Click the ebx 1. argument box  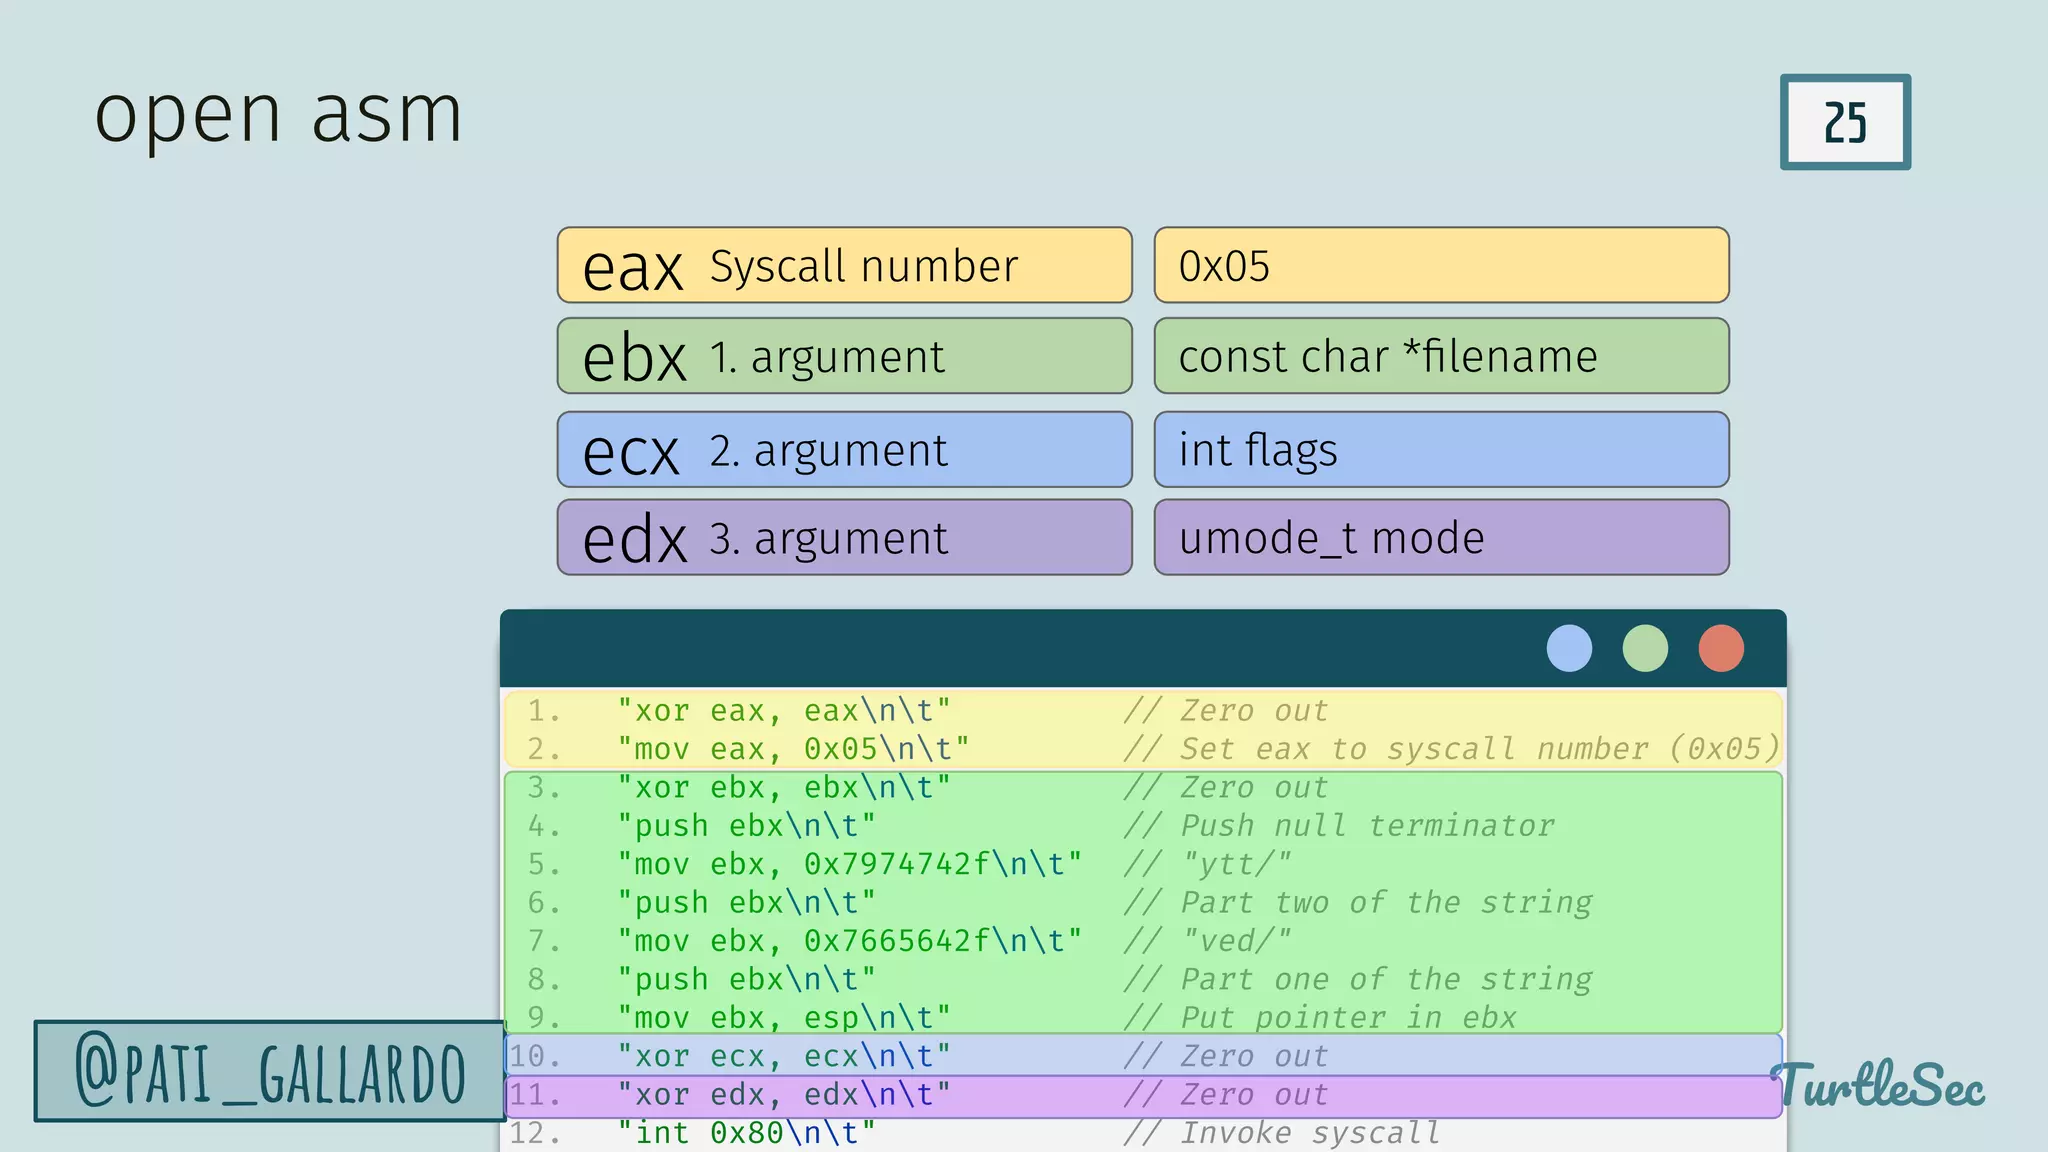[844, 356]
